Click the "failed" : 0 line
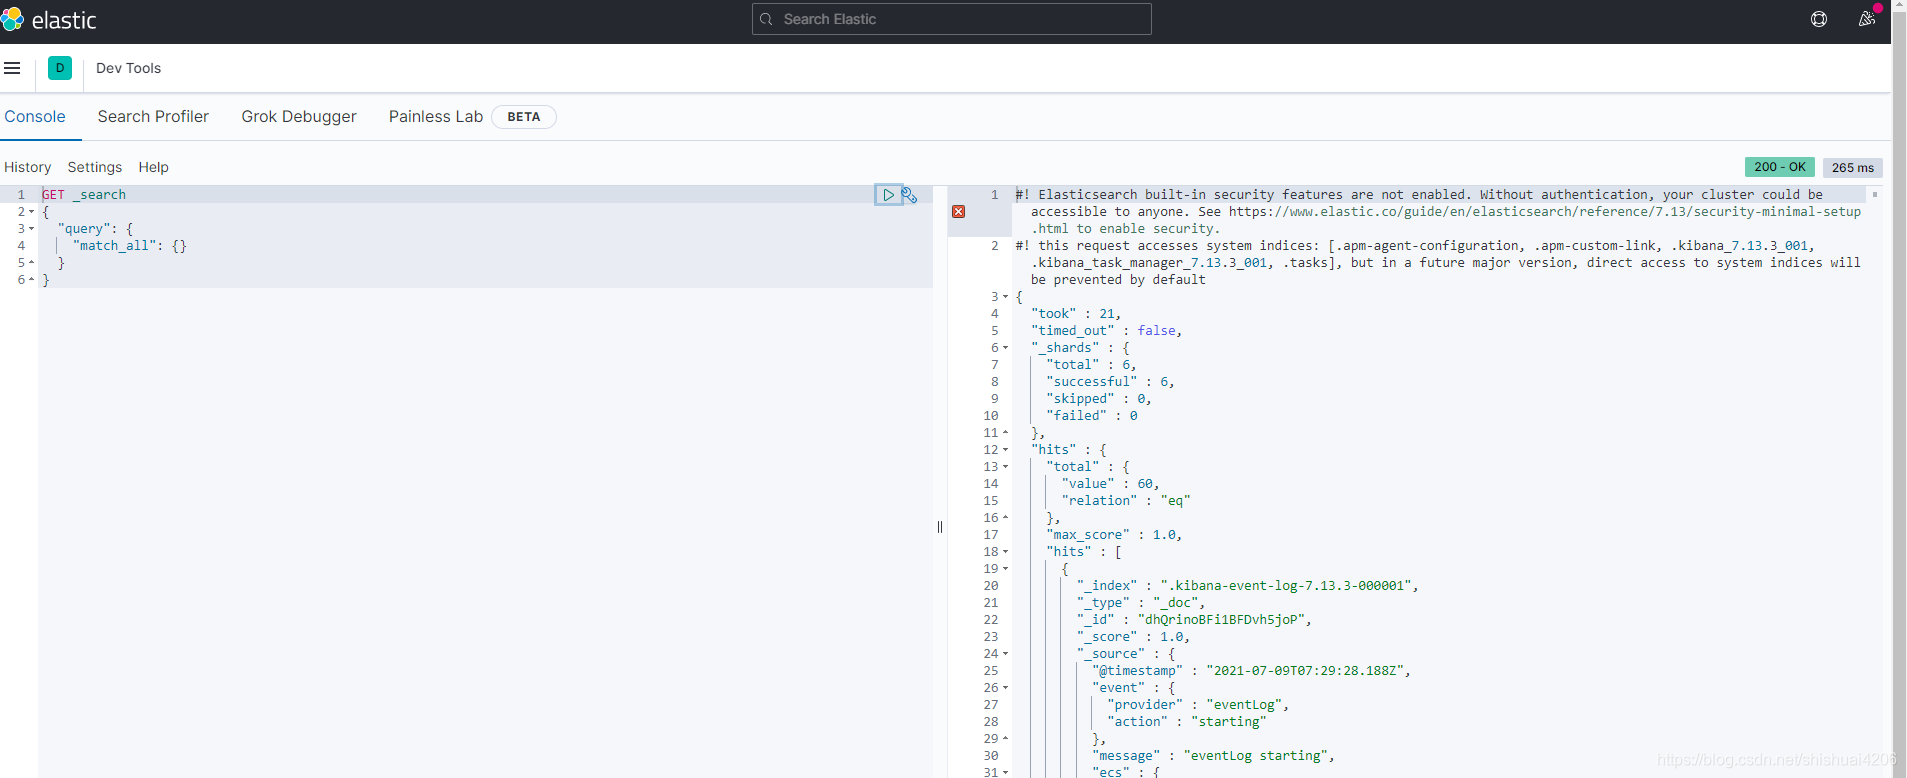Screen dimensions: 1907x778 click(1092, 416)
